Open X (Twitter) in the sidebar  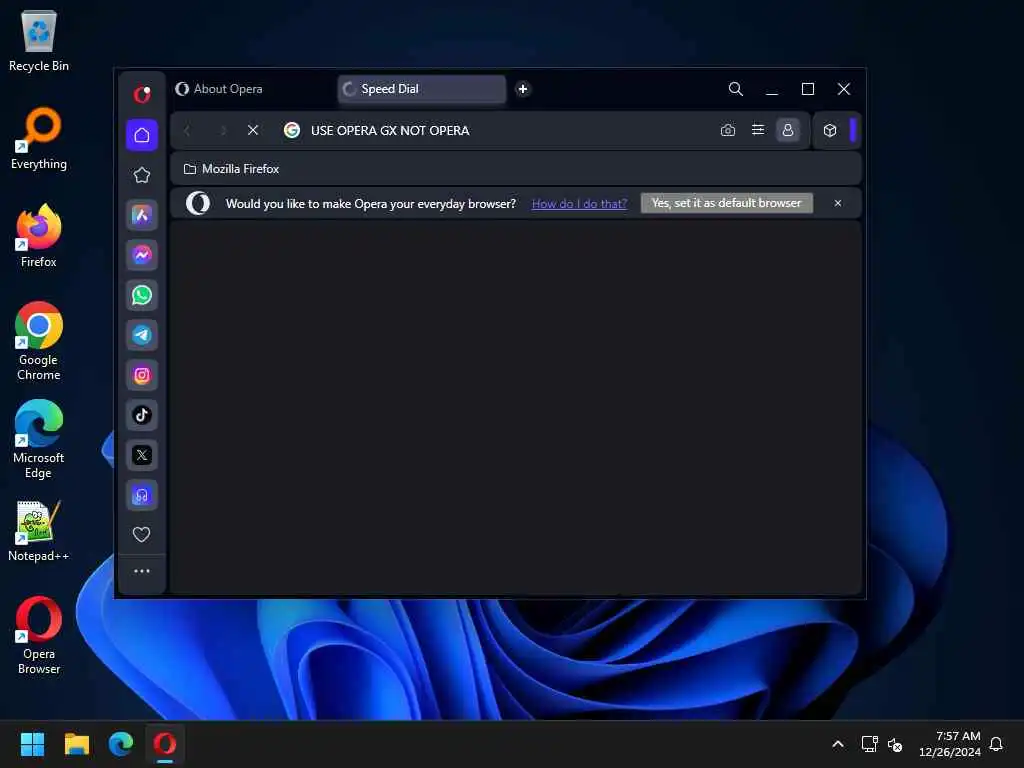pyautogui.click(x=142, y=455)
